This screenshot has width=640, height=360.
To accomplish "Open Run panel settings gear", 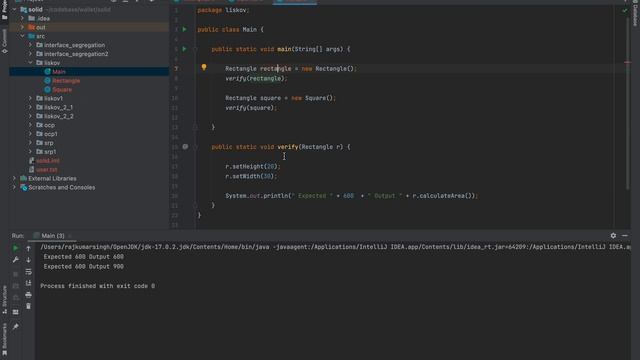I will pyautogui.click(x=613, y=236).
